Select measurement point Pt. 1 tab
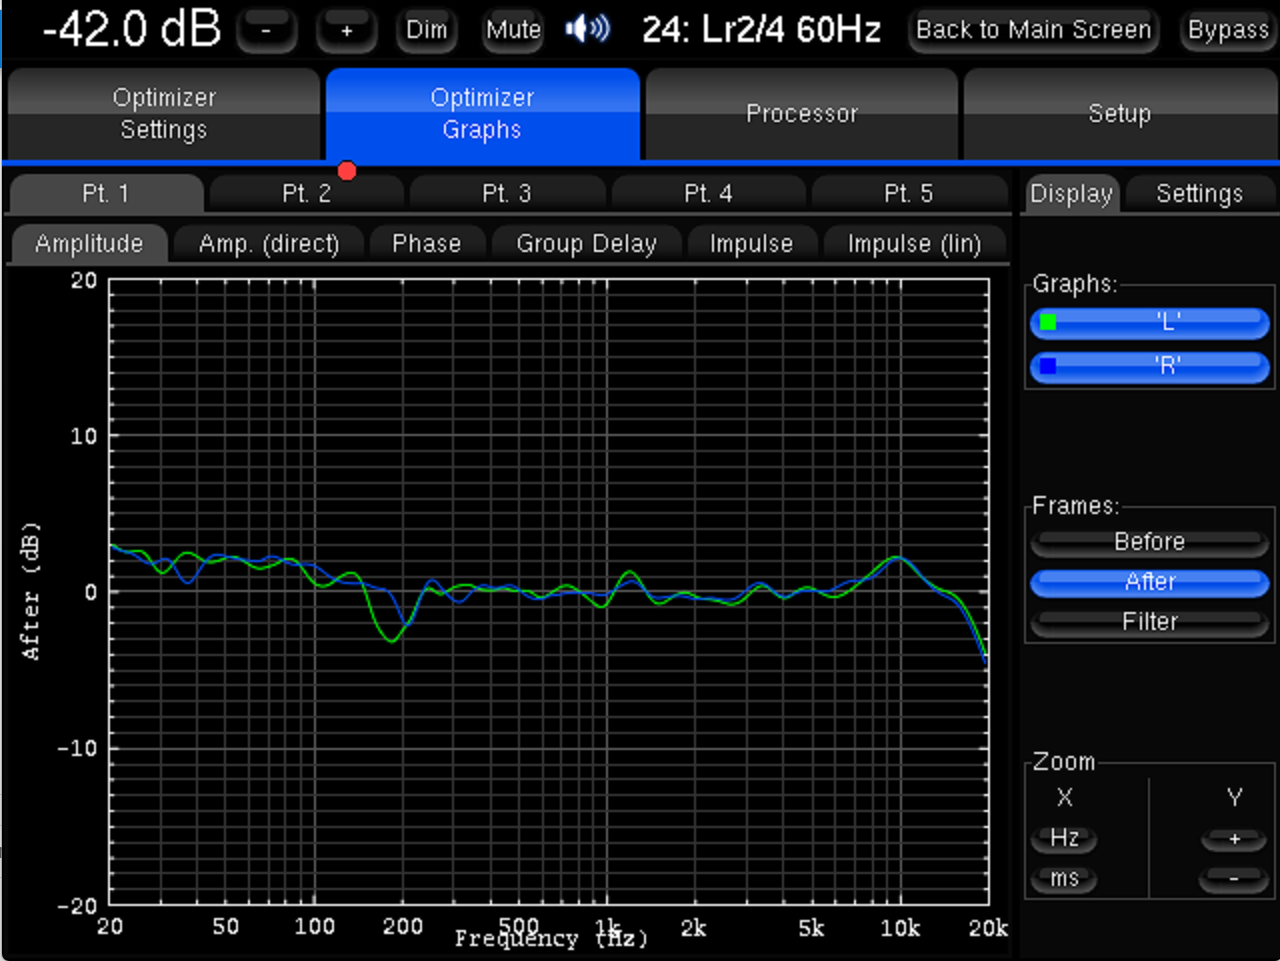The image size is (1280, 961). coord(106,194)
